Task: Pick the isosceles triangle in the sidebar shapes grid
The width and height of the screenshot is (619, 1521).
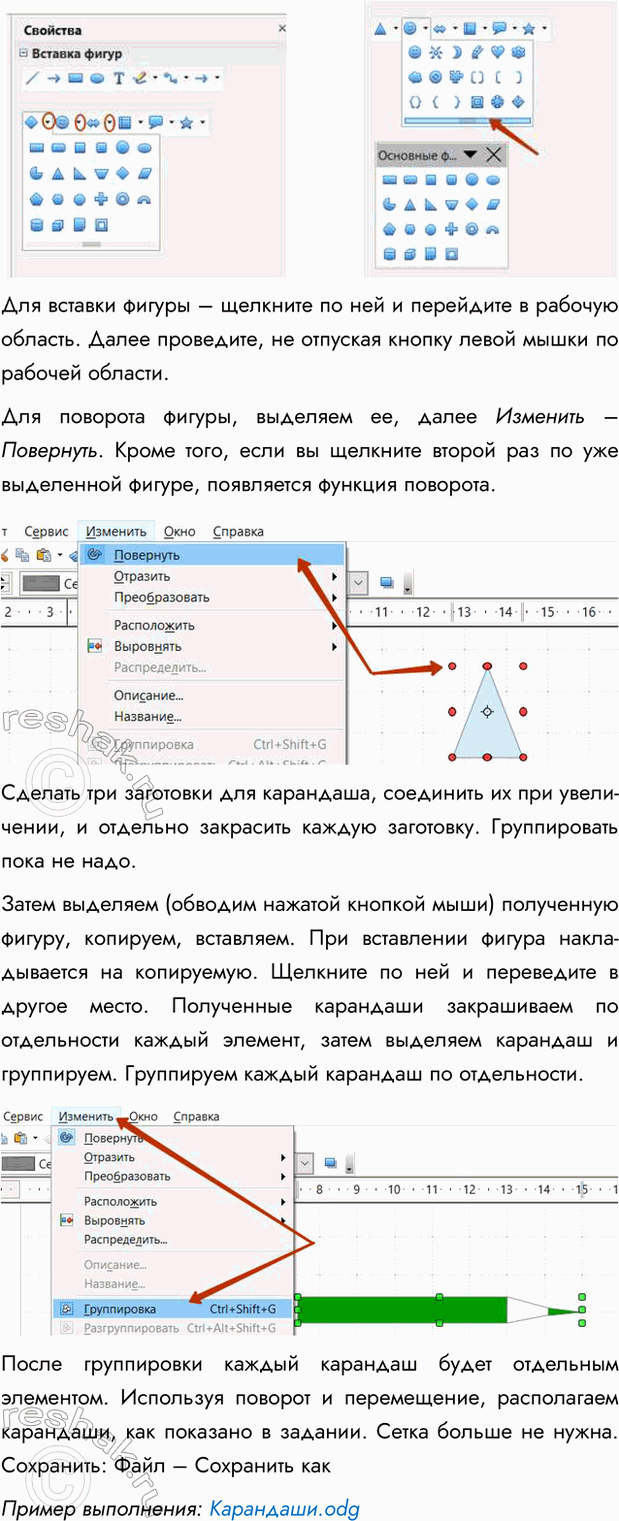Action: click(x=57, y=172)
